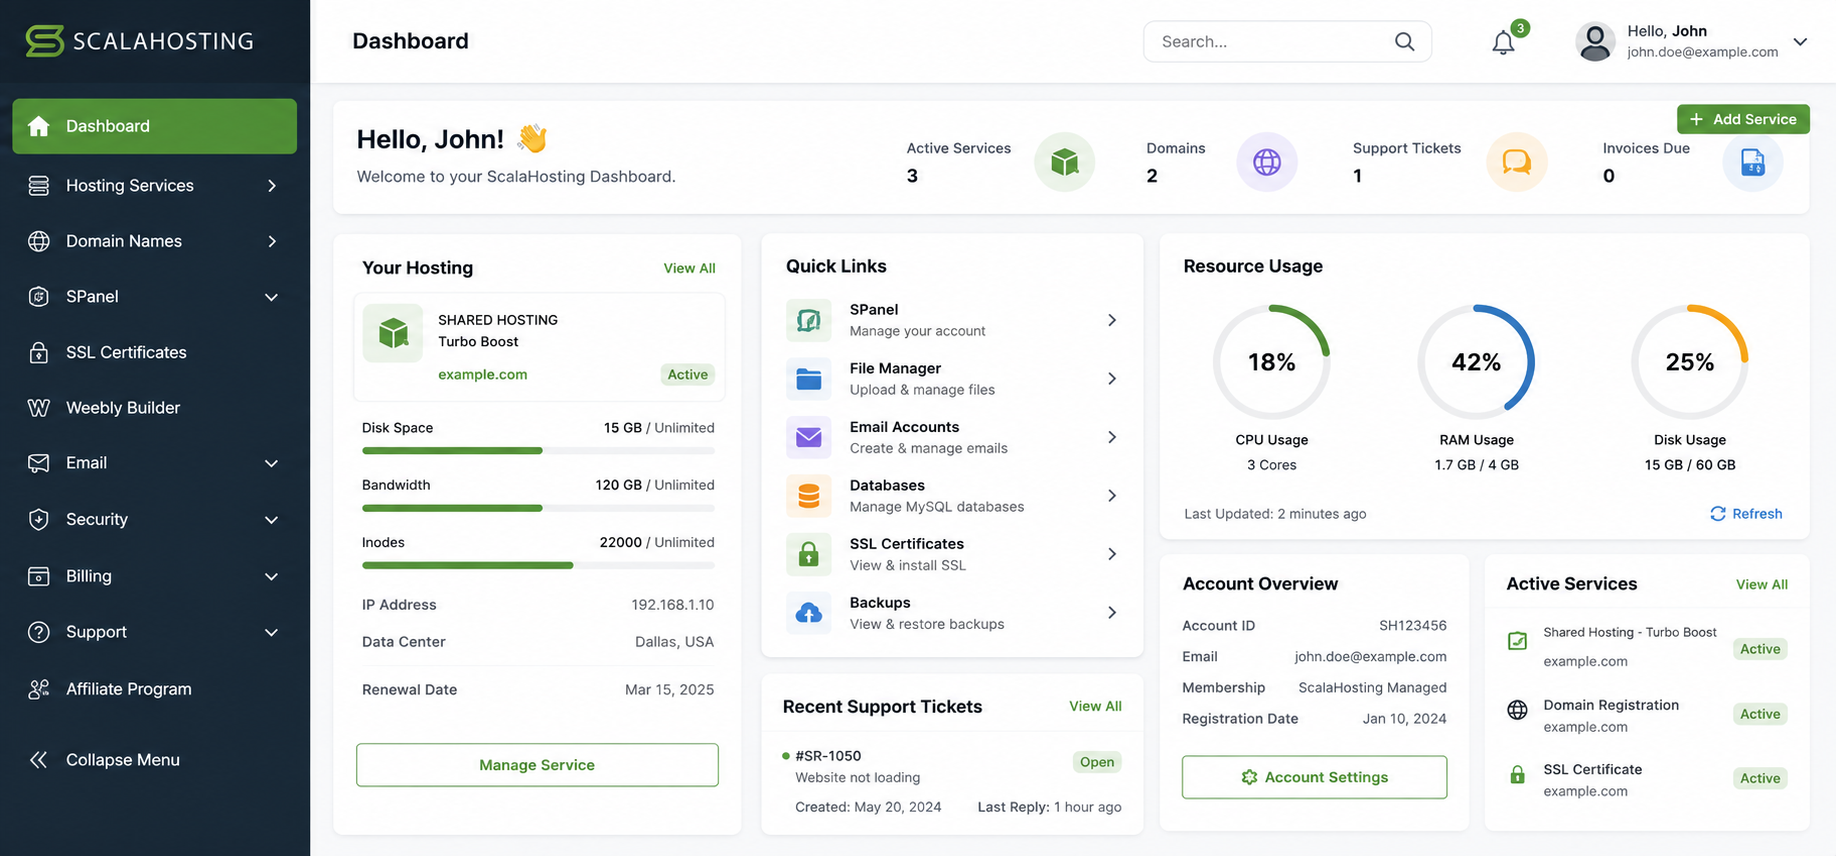
Task: Click the Domains globe icon
Action: click(x=1267, y=162)
